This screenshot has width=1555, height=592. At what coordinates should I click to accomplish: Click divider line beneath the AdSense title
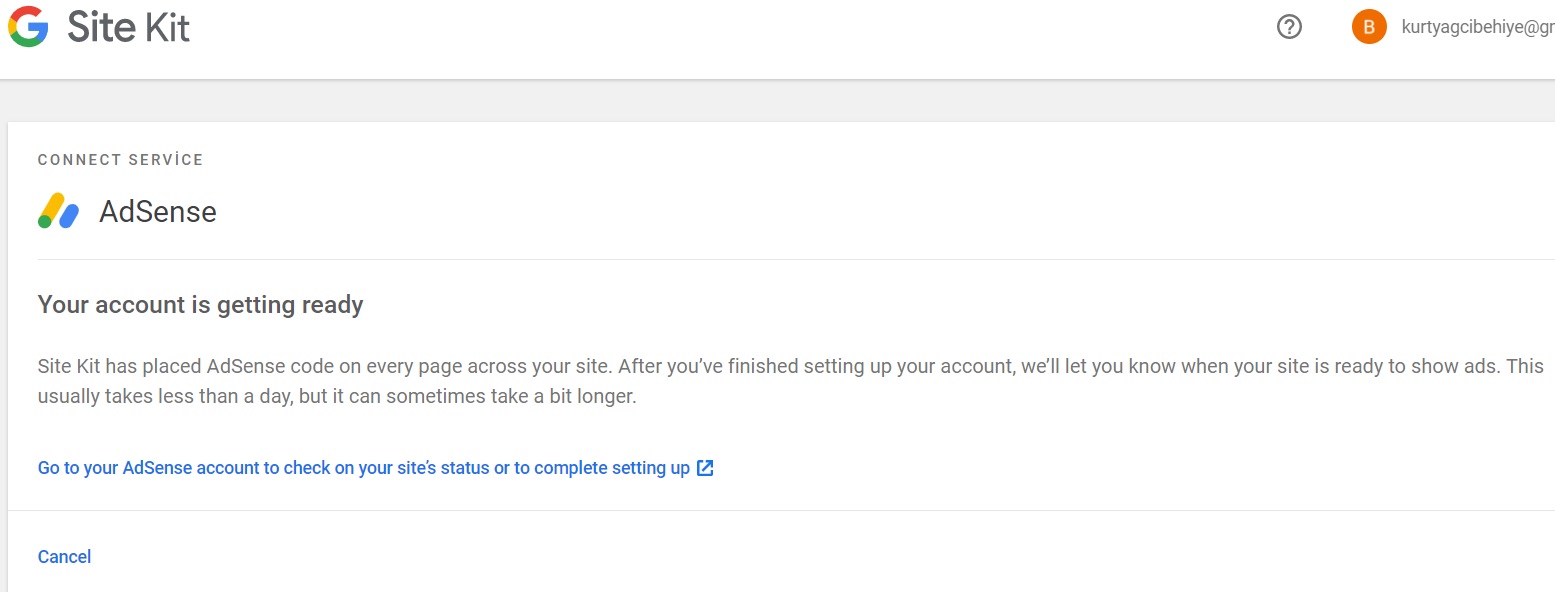[796, 259]
